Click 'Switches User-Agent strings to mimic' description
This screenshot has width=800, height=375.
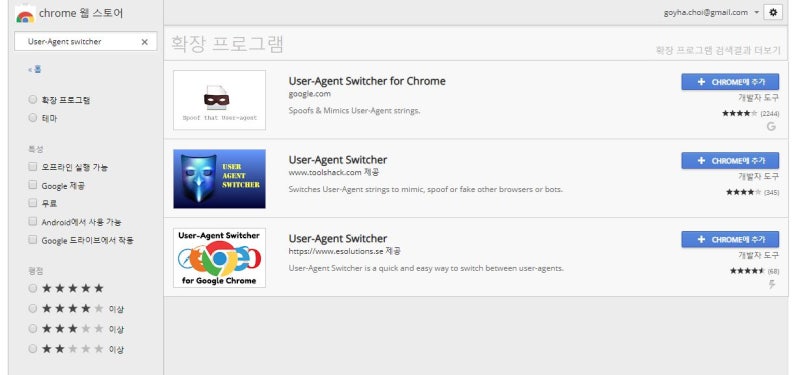point(426,189)
